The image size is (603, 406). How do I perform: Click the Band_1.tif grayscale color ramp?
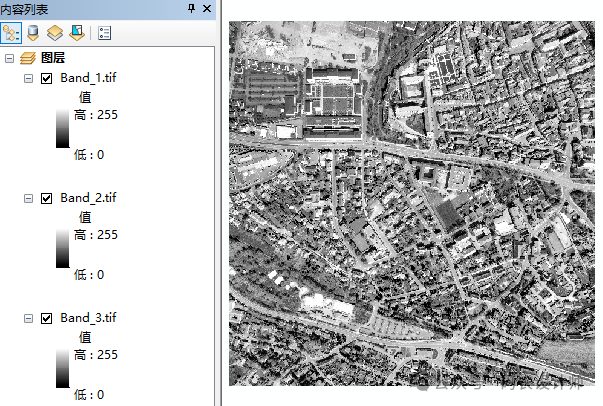pyautogui.click(x=62, y=128)
